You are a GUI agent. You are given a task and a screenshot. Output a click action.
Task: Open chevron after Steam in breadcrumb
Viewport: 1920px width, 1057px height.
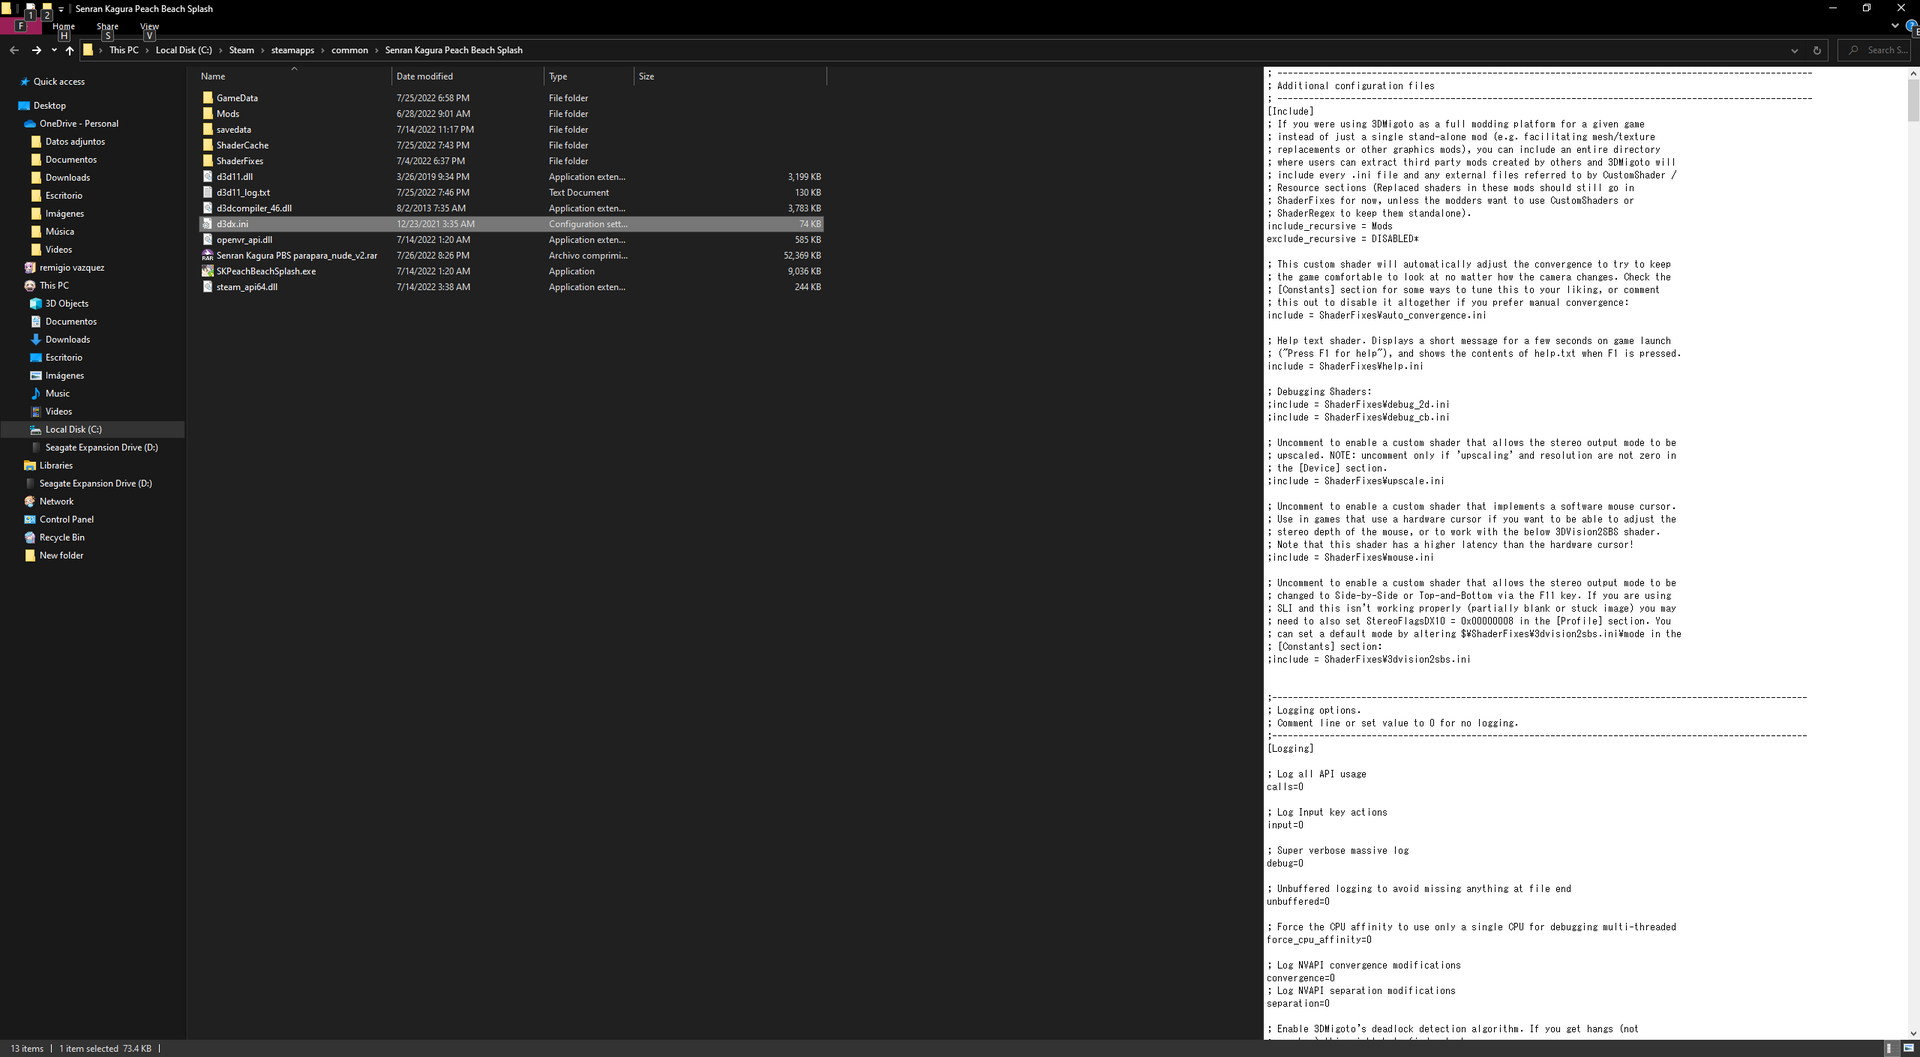click(x=263, y=50)
